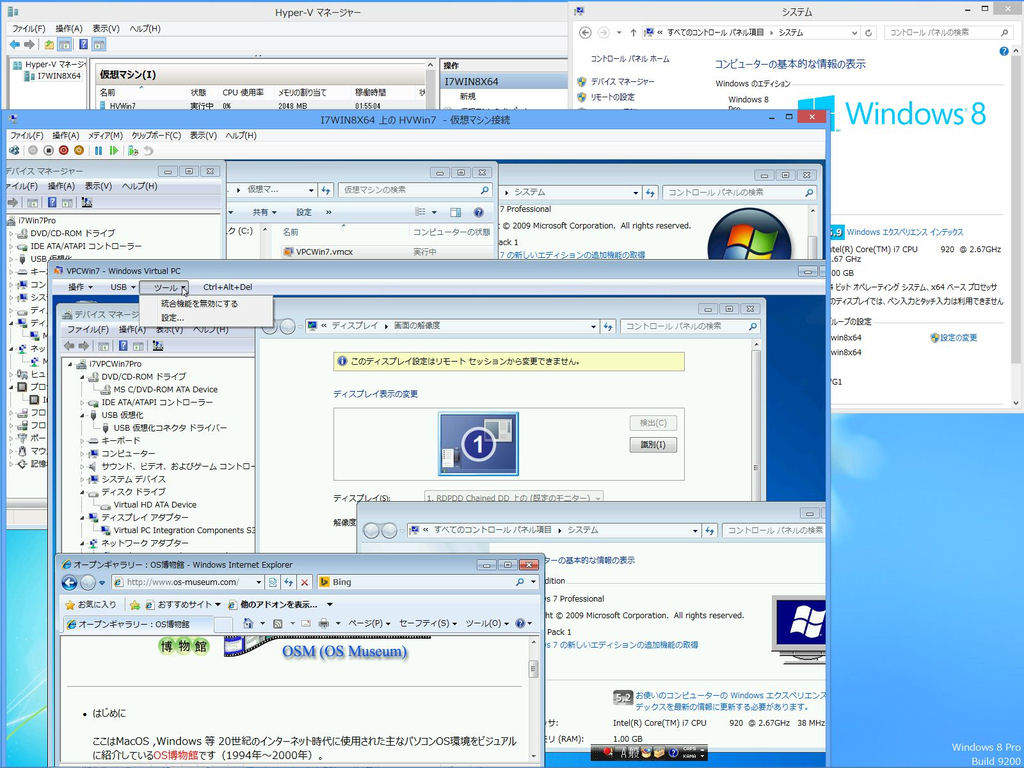
Task: Open クリップボード(C) menu in VM connection window
Action: click(x=155, y=135)
